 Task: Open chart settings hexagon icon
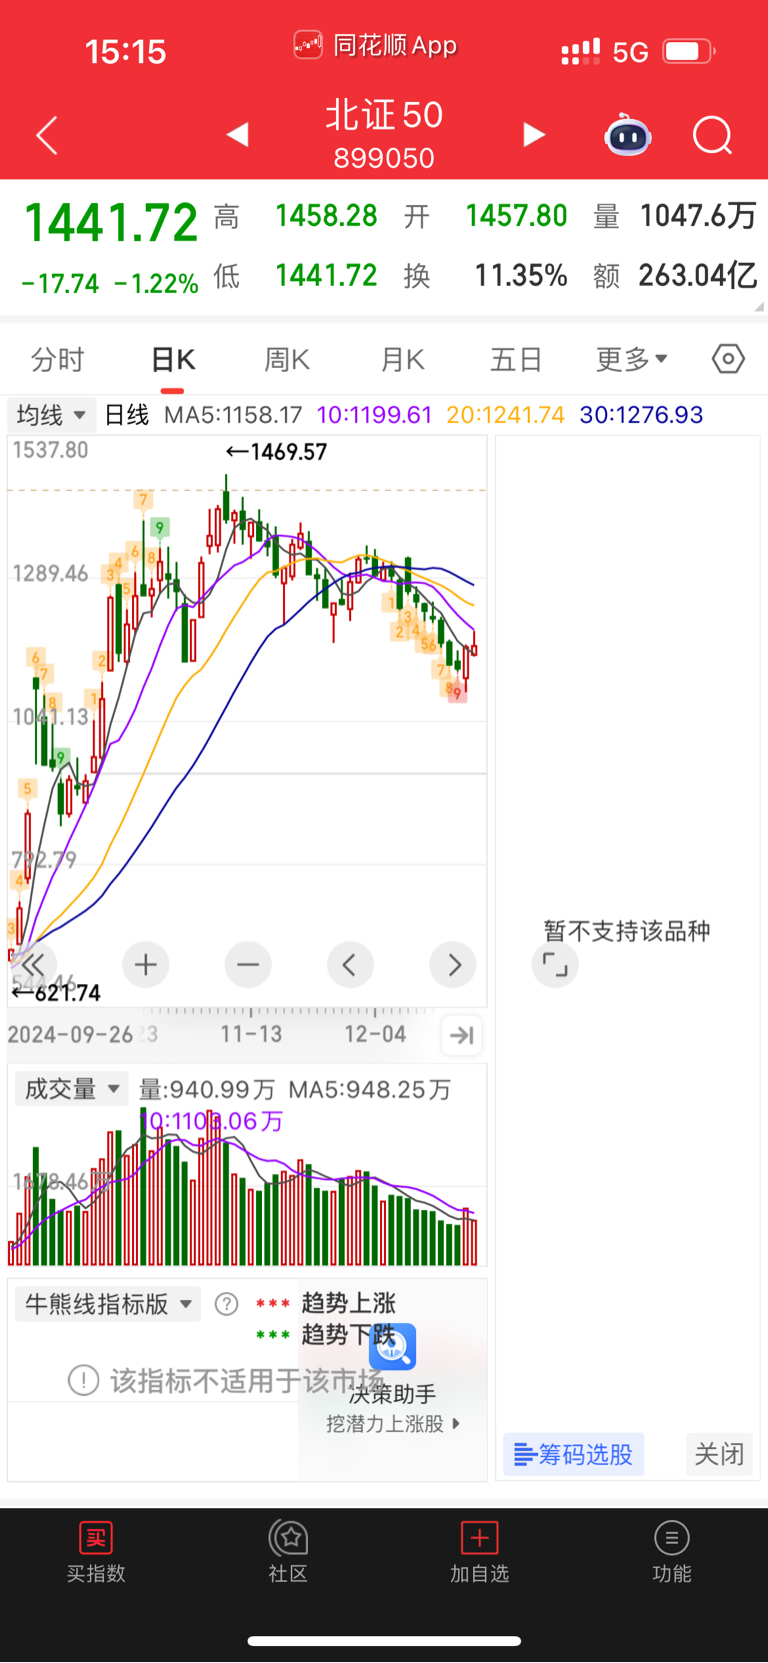pyautogui.click(x=728, y=358)
